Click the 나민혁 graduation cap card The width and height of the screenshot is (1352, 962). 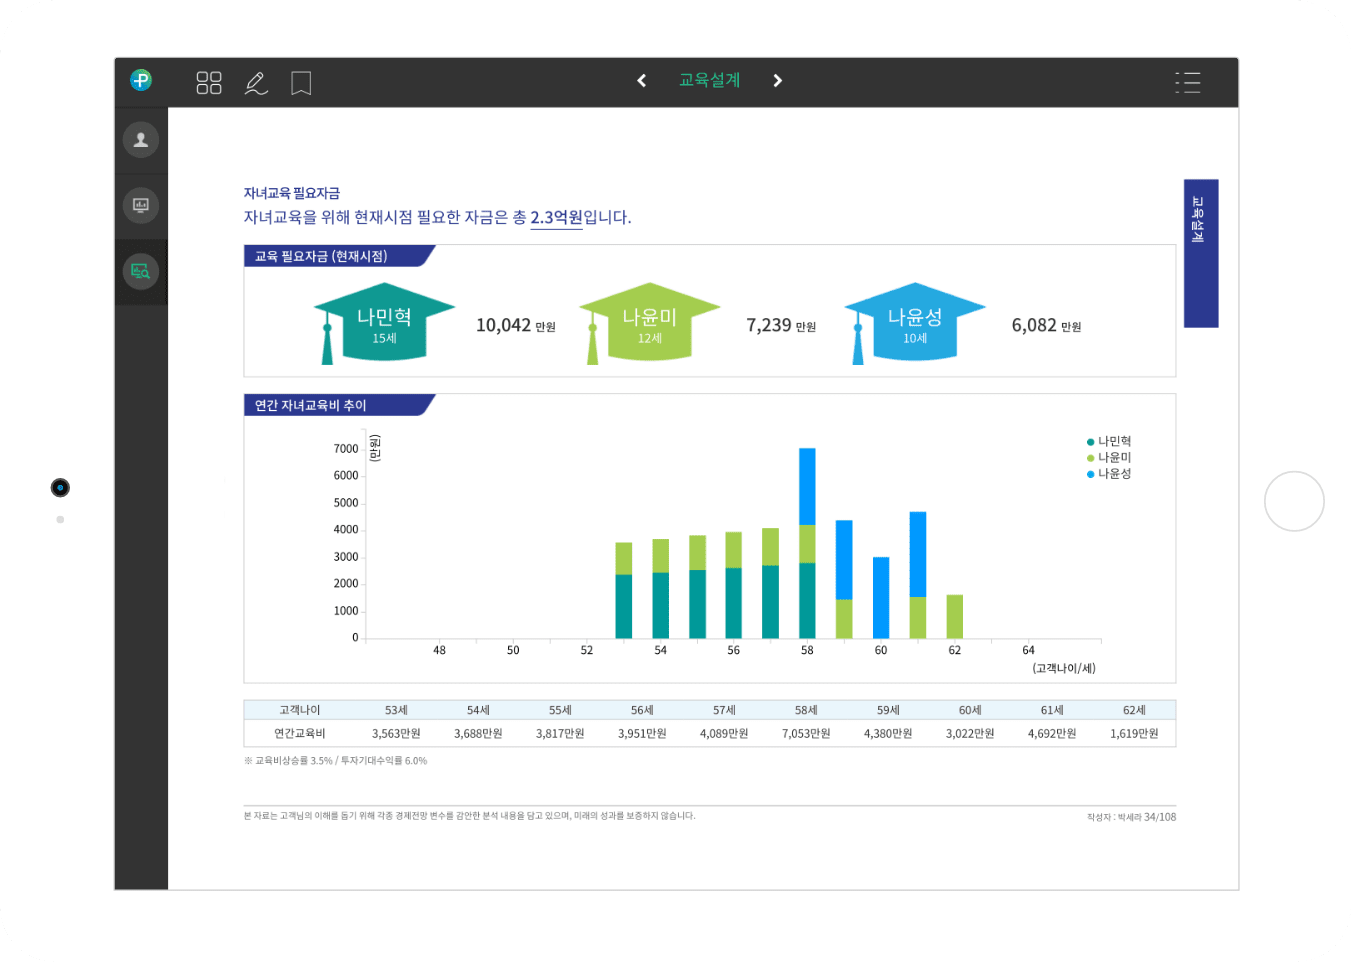(384, 323)
